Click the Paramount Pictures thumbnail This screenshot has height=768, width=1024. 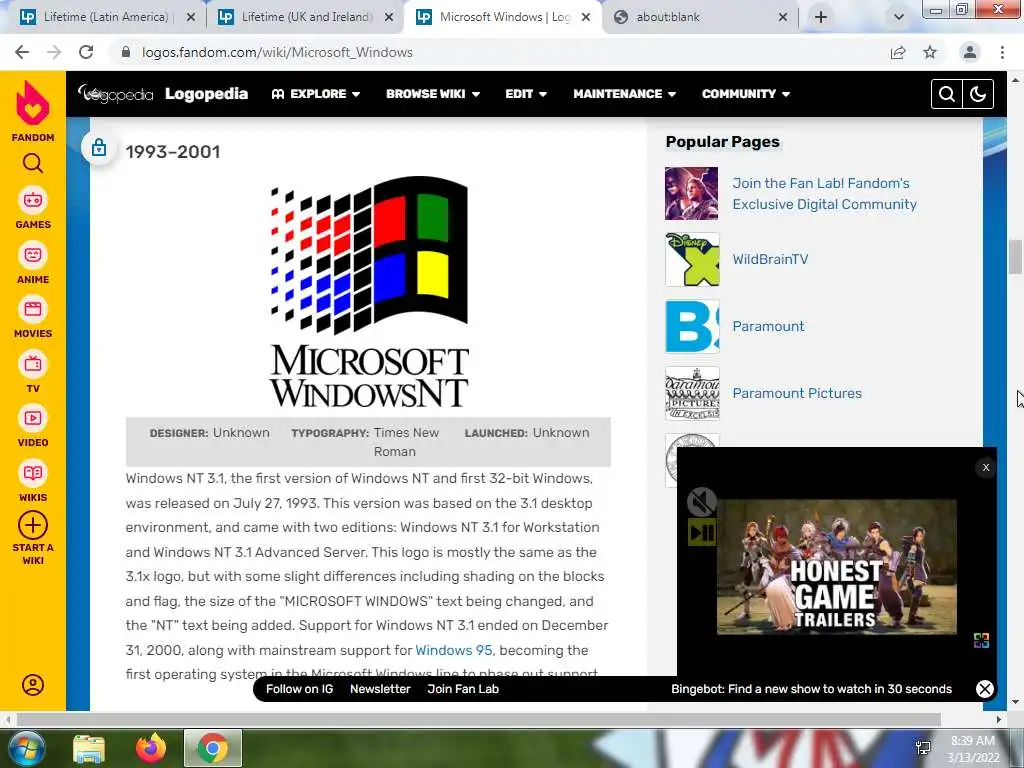(x=692, y=393)
